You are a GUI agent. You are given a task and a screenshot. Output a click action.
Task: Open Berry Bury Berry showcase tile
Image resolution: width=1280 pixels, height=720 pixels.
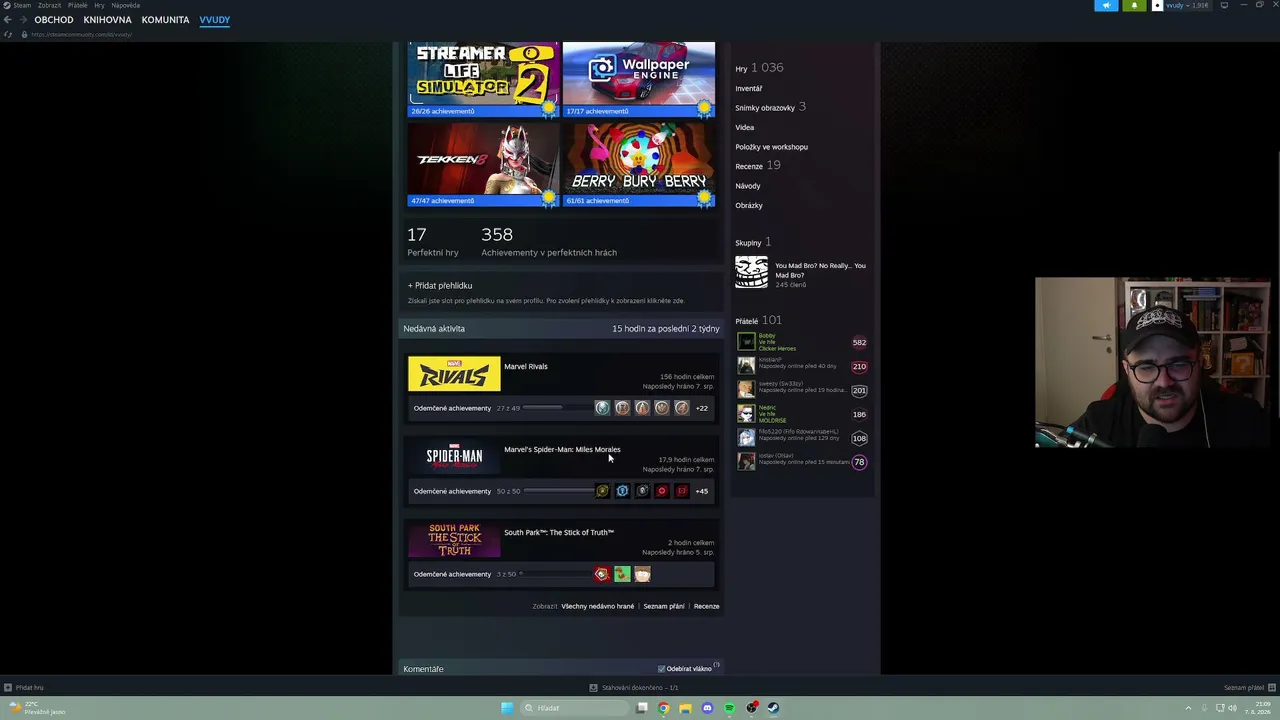click(x=639, y=164)
